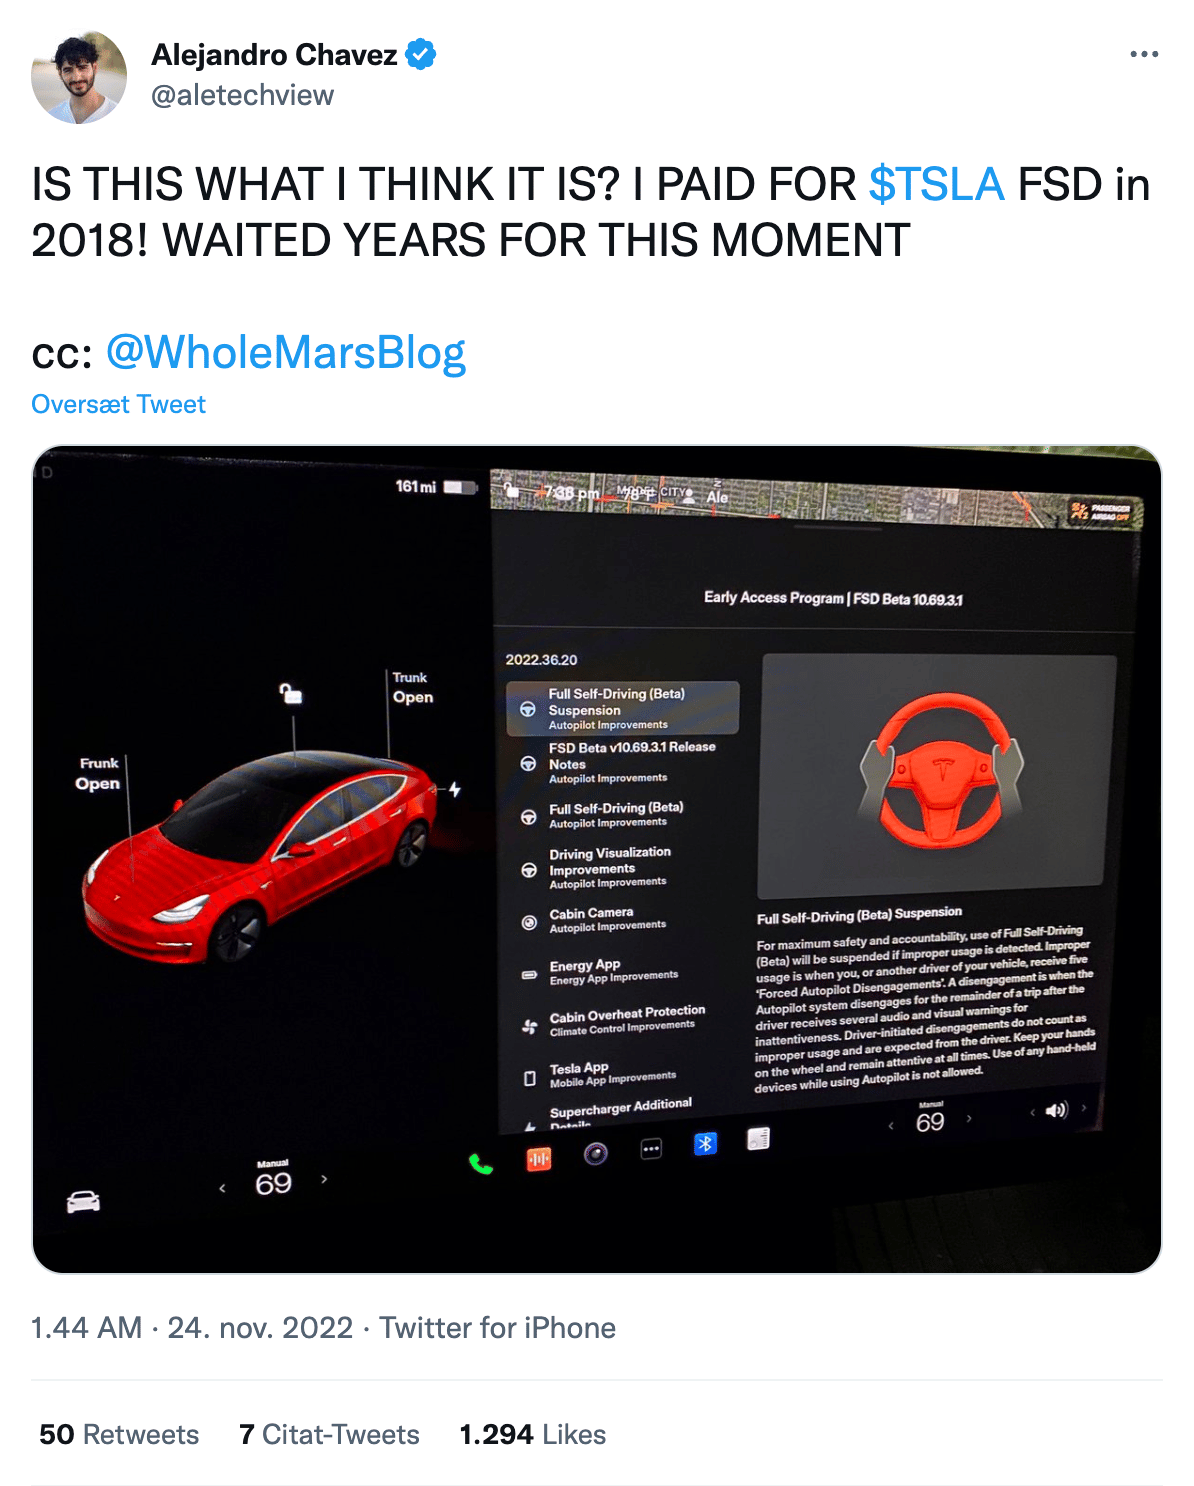
Task: Toggle the Frunk Open control
Action: click(x=98, y=773)
